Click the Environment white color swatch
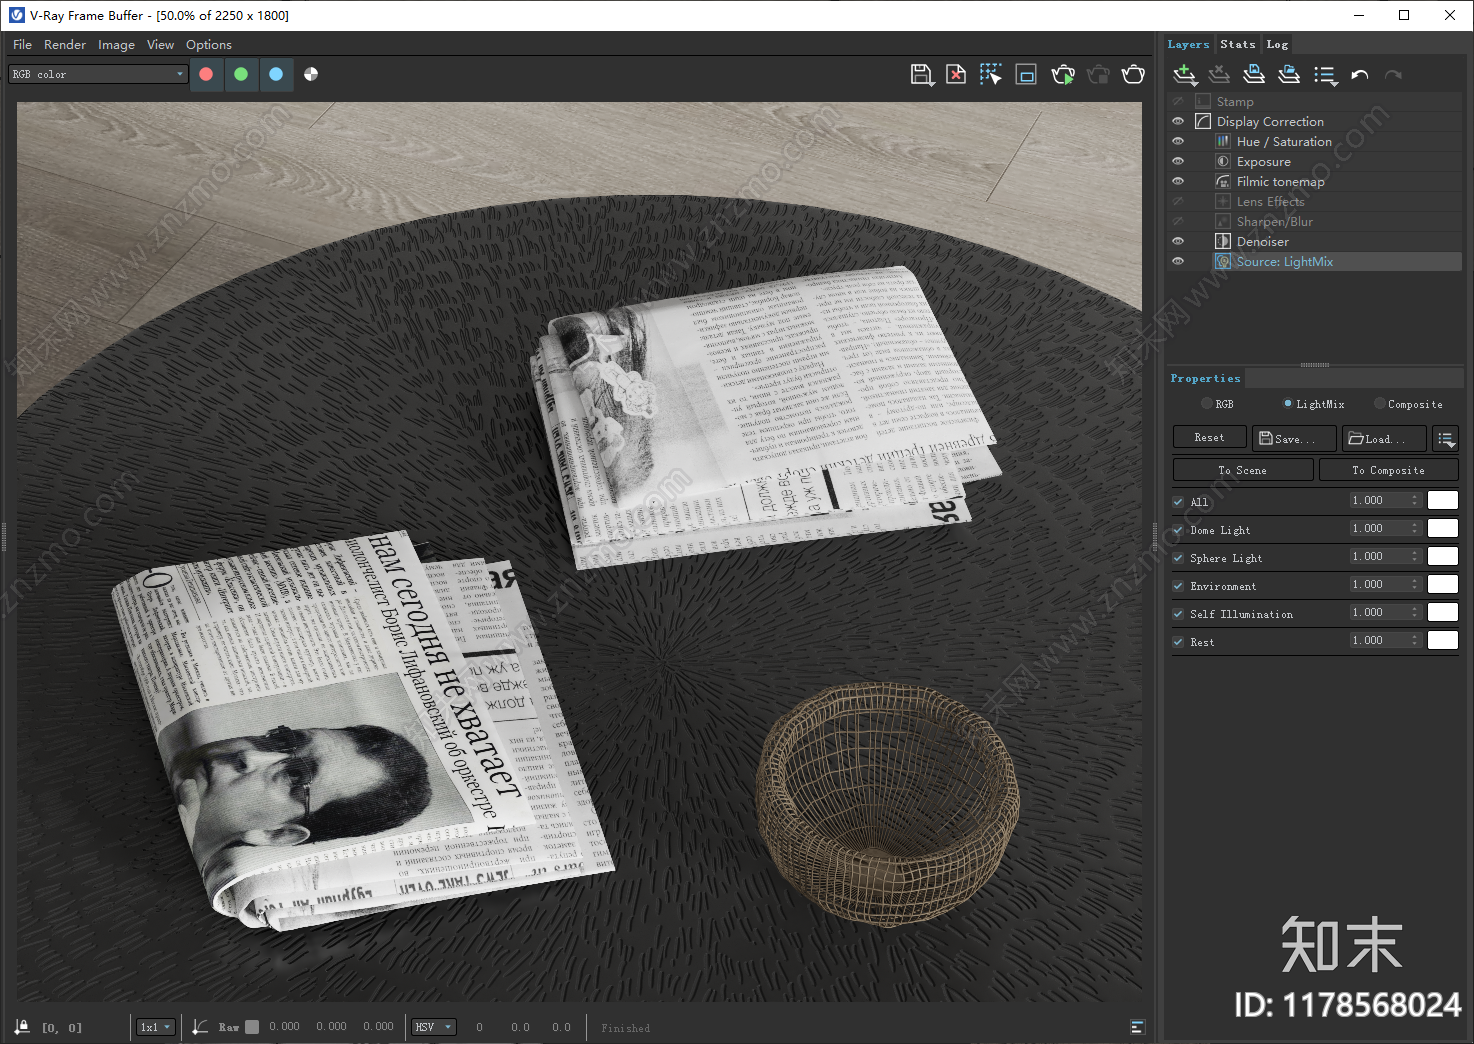 coord(1443,584)
